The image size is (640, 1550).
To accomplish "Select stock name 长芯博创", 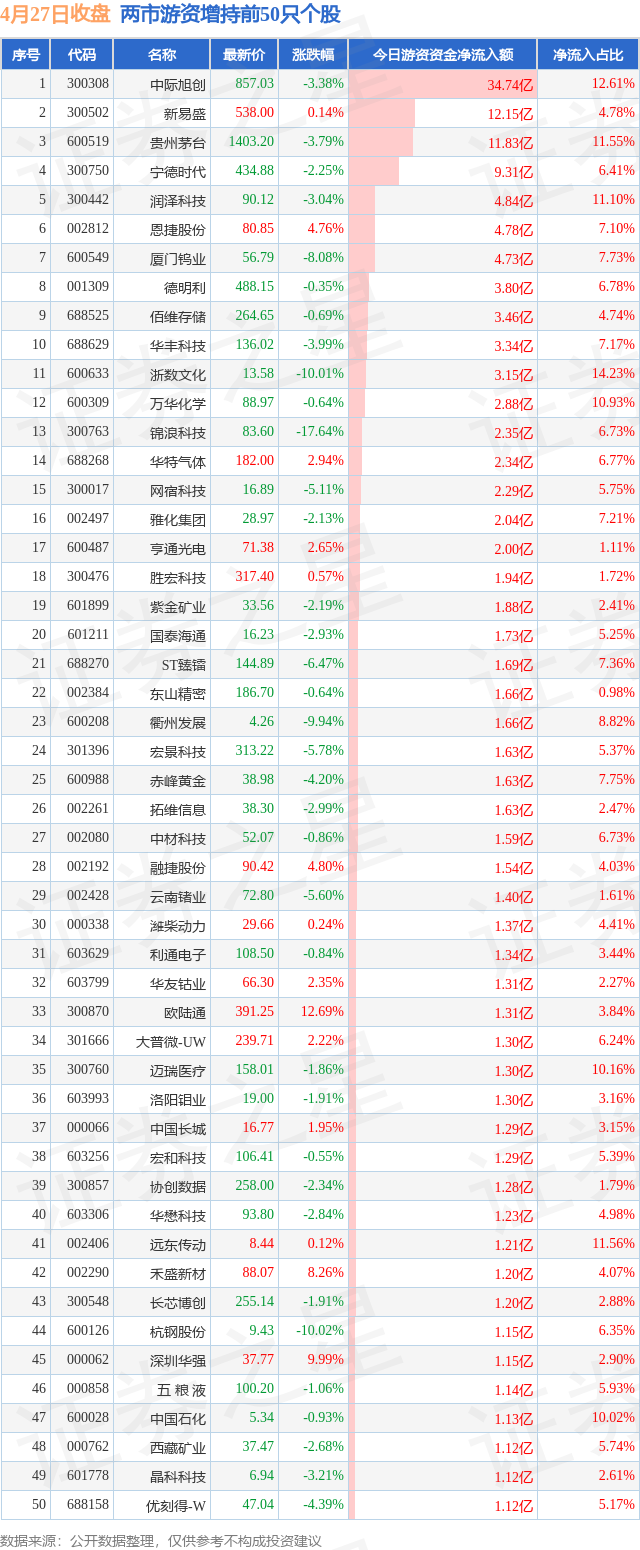I will (x=178, y=1302).
